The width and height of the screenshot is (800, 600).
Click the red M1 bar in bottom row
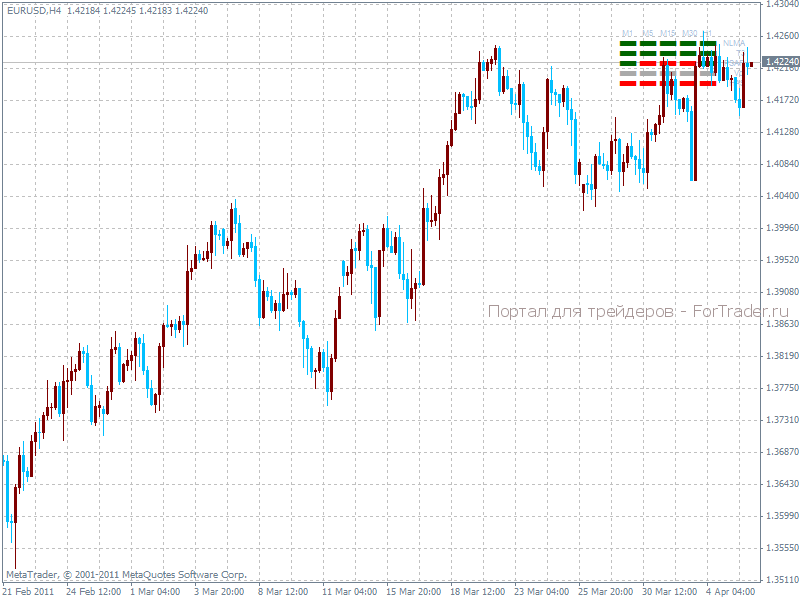pos(628,83)
